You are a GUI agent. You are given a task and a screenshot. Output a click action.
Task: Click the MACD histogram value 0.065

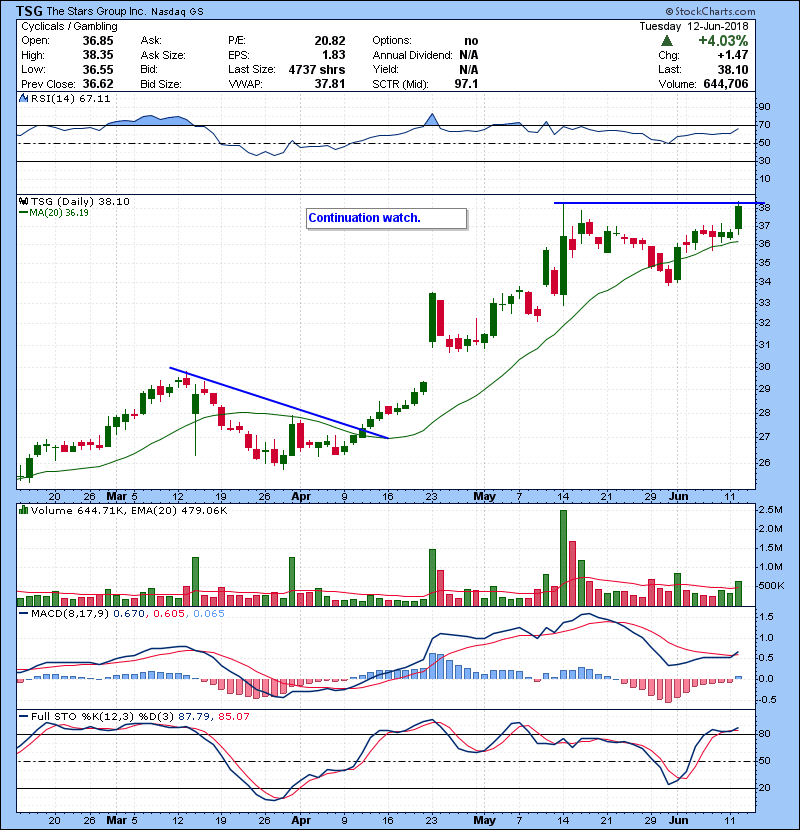pyautogui.click(x=209, y=614)
